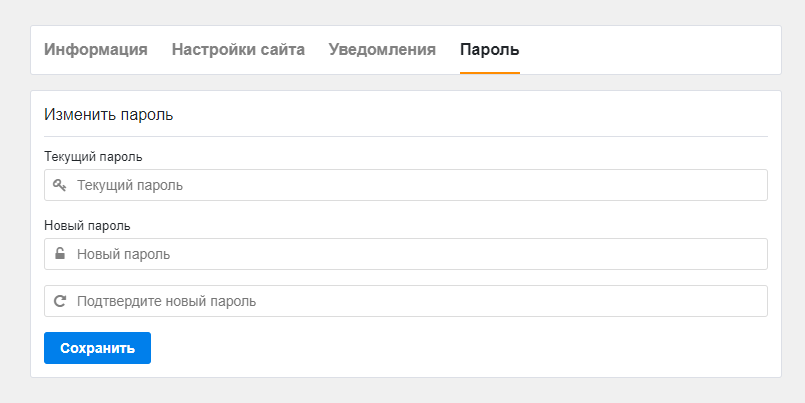
Task: Click the orange underline beneath Пароль tab
Action: click(x=490, y=73)
